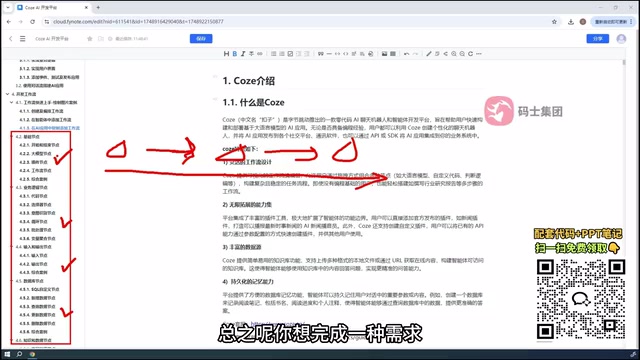Insert an image into the note
Viewport: 640px width, 360px height.
(x=384, y=54)
